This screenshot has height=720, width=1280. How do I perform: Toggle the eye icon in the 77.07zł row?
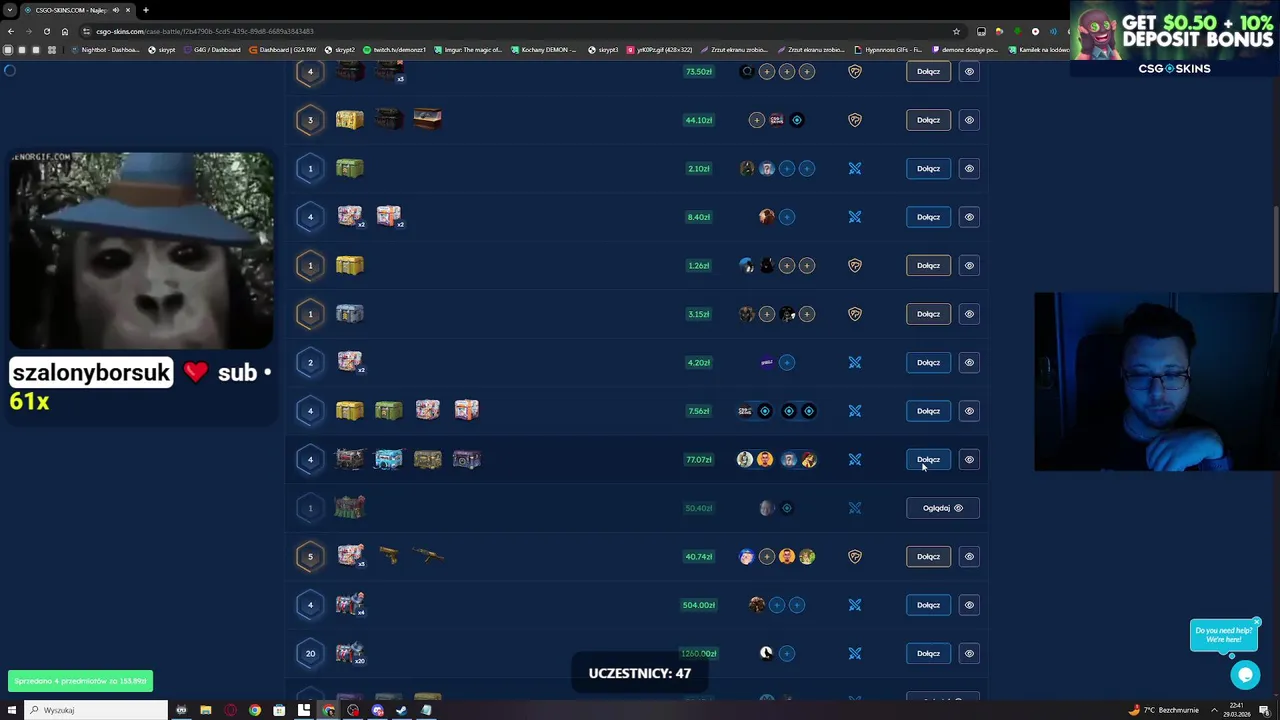(969, 459)
